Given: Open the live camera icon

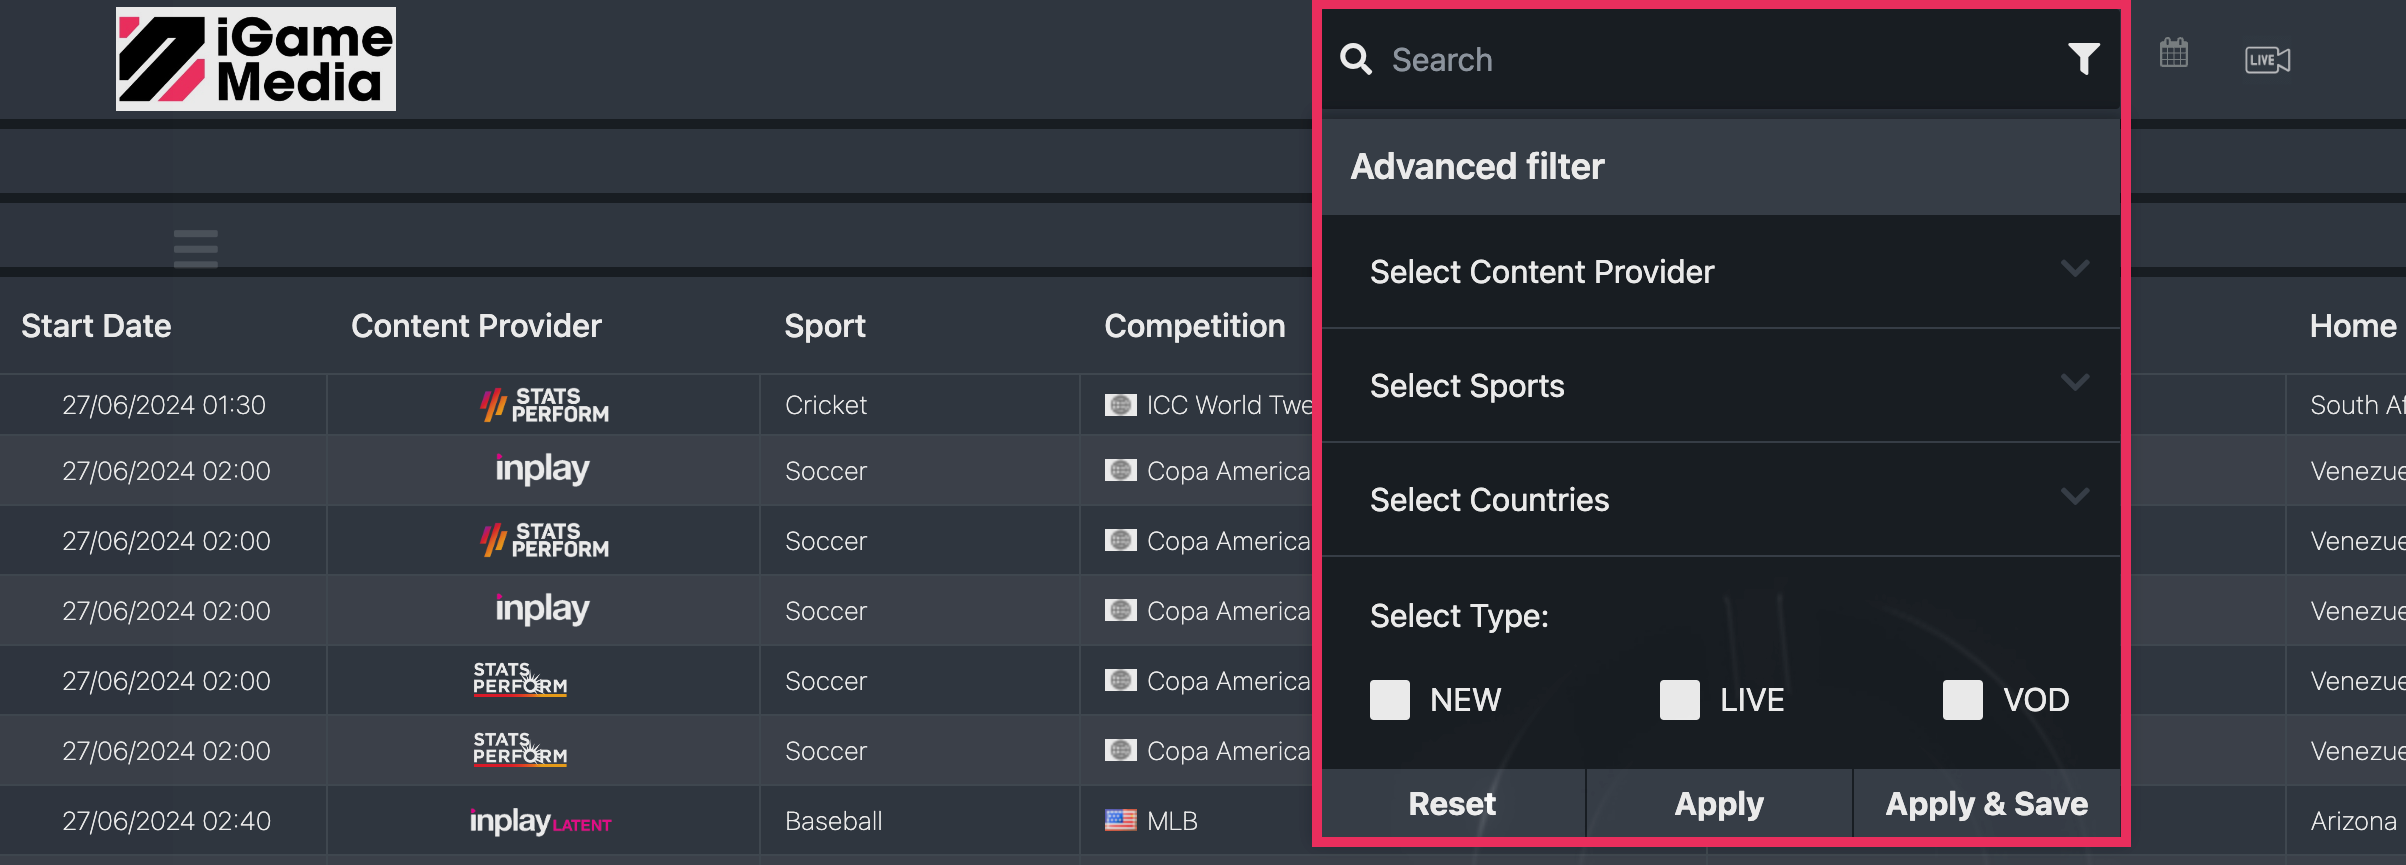Looking at the screenshot, I should 2267,60.
